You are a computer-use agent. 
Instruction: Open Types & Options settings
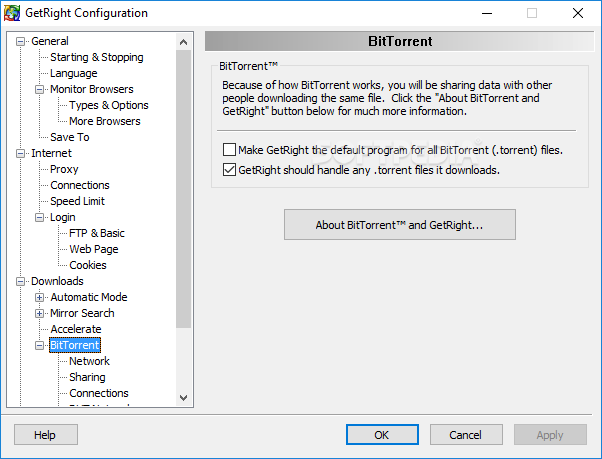(x=109, y=105)
